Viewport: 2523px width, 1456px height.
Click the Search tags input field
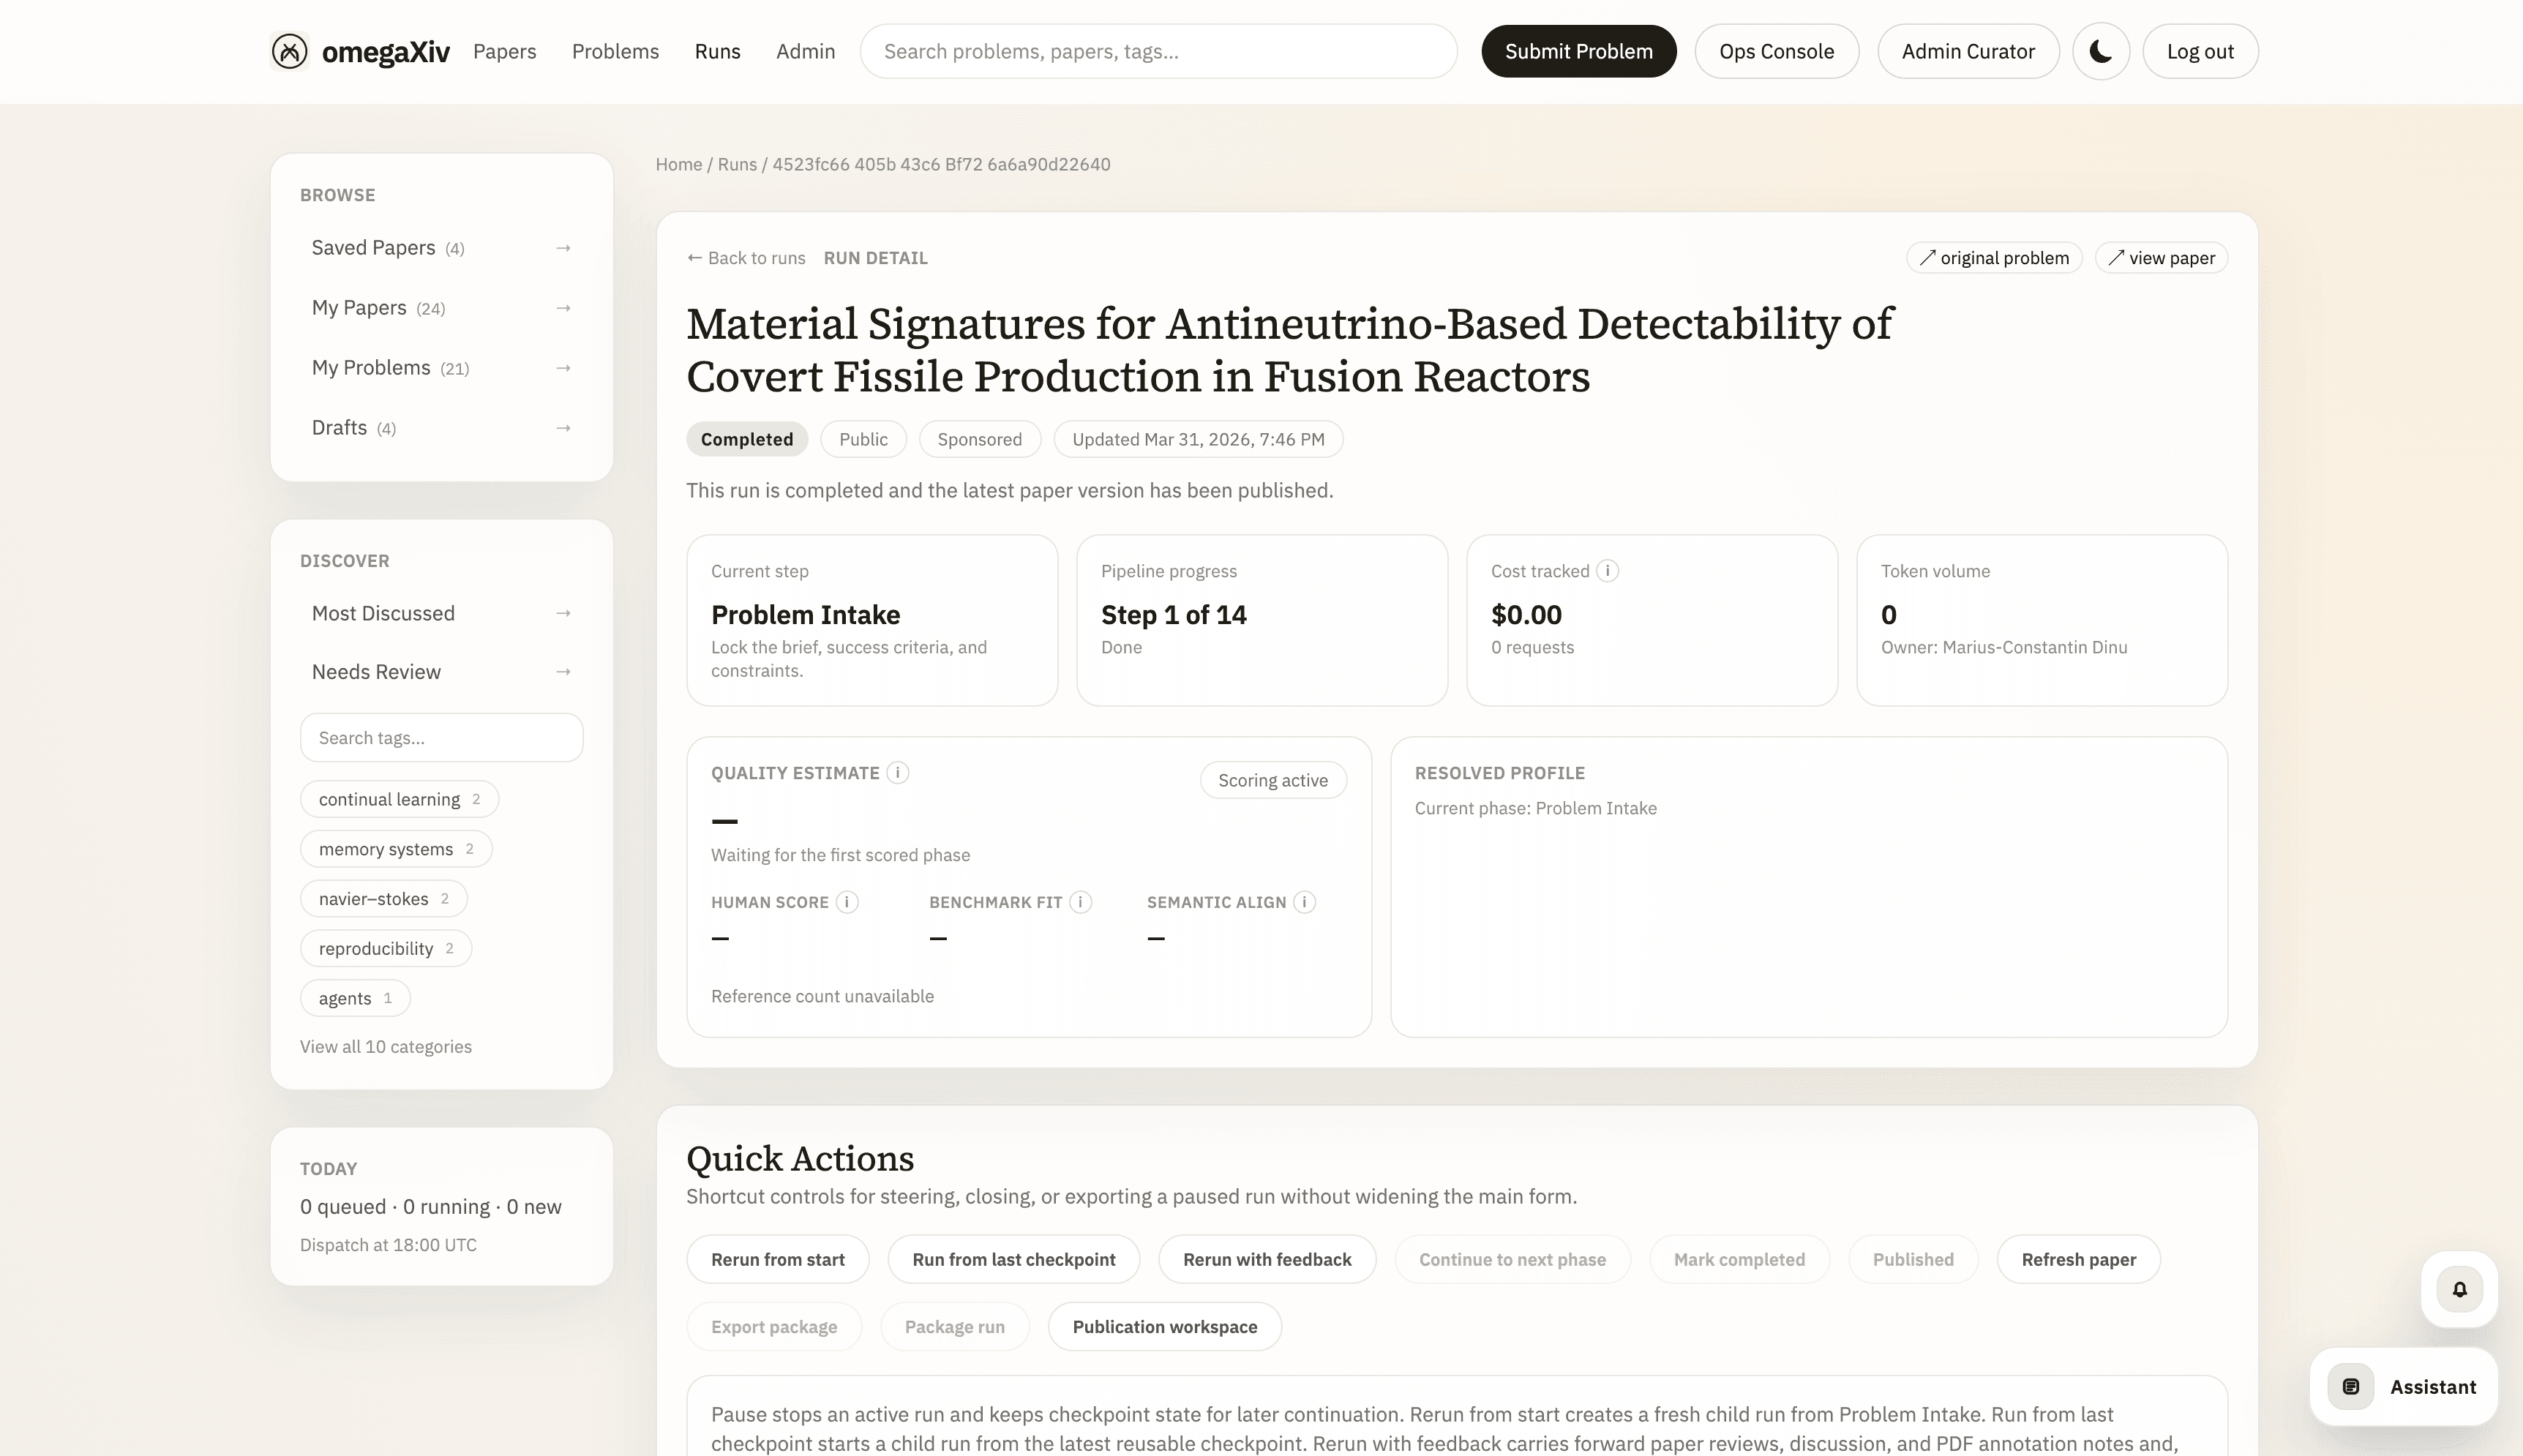coord(441,737)
